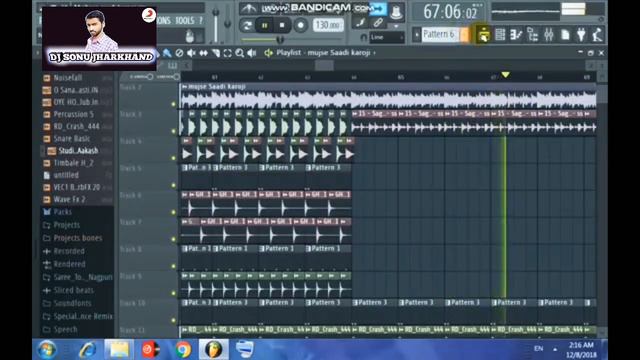Mute Track 3 via its green dot
The image size is (640, 360).
point(173,131)
